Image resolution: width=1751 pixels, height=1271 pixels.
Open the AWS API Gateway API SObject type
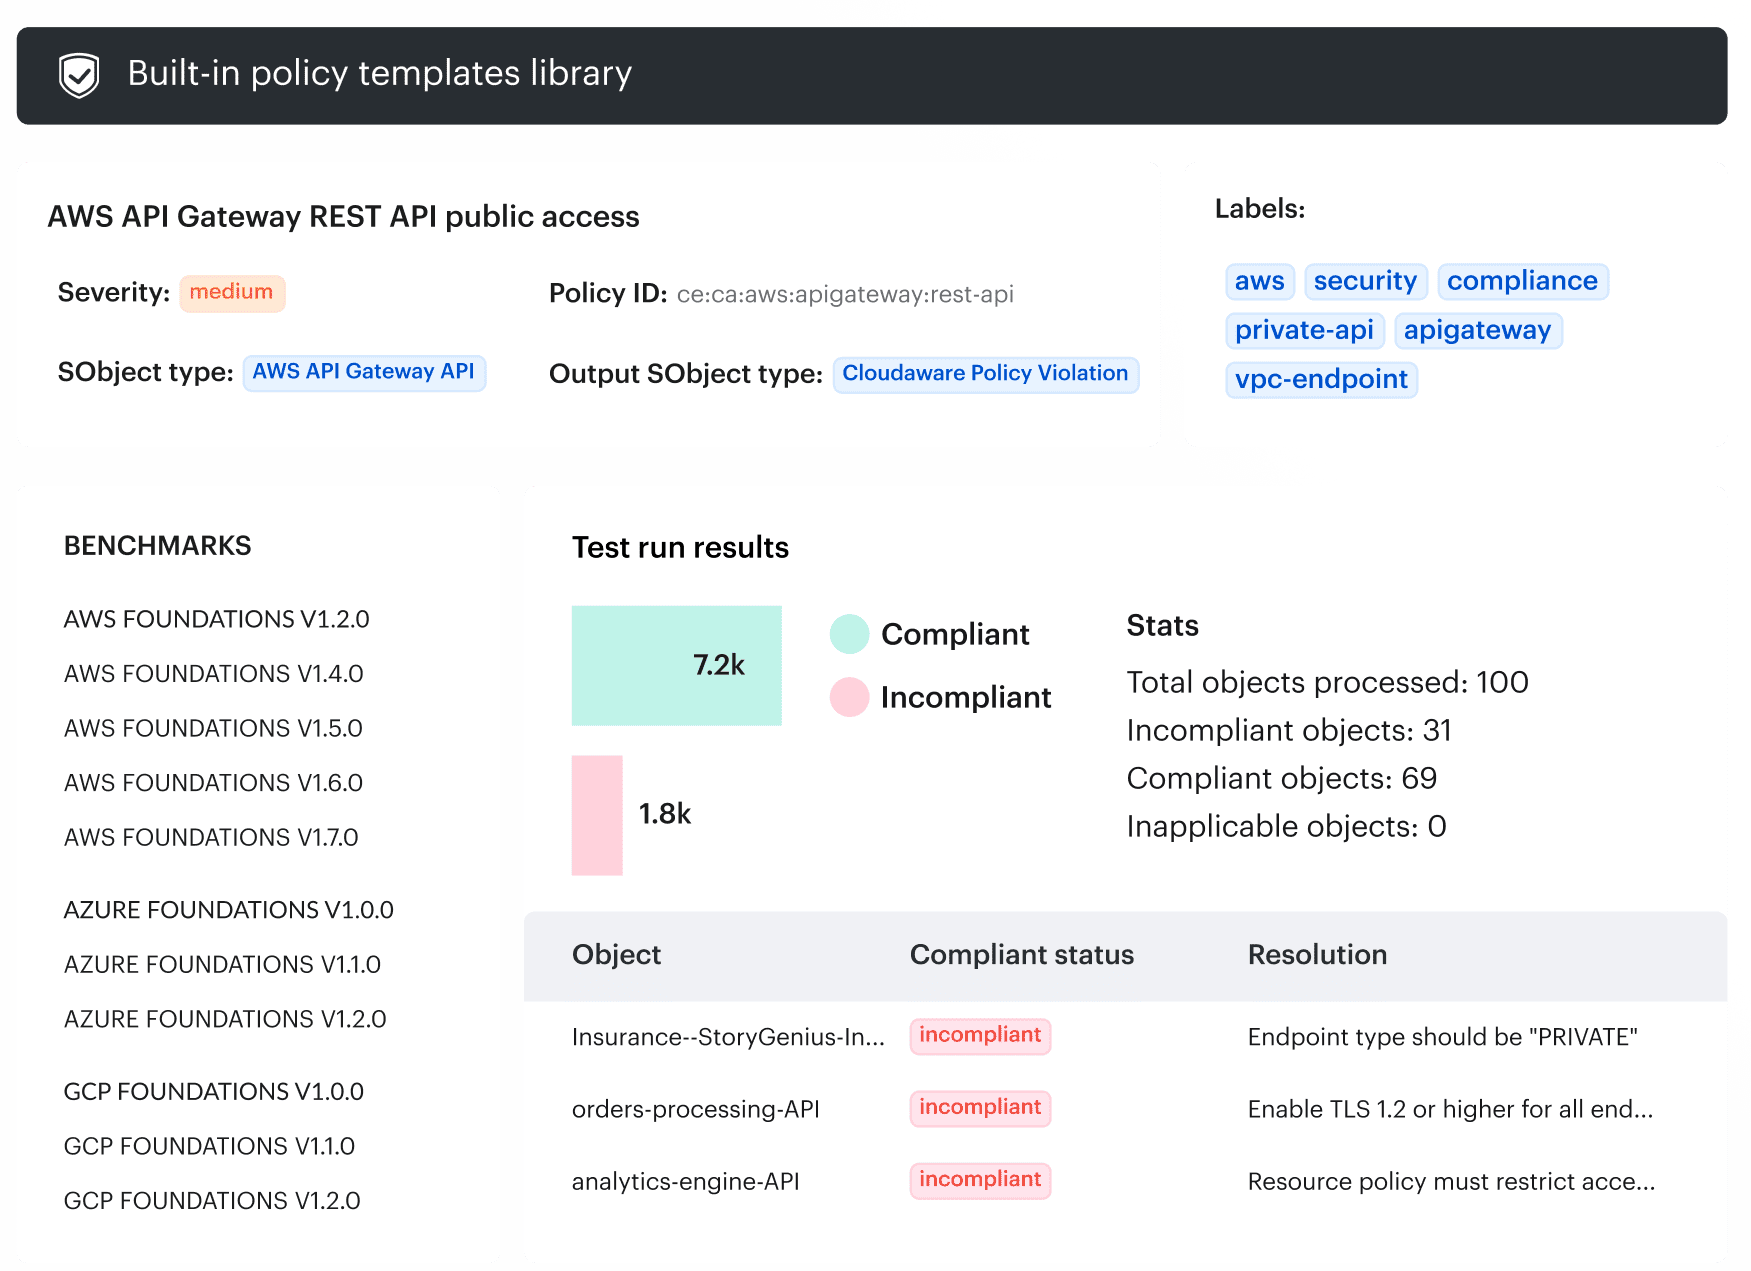[x=364, y=372]
